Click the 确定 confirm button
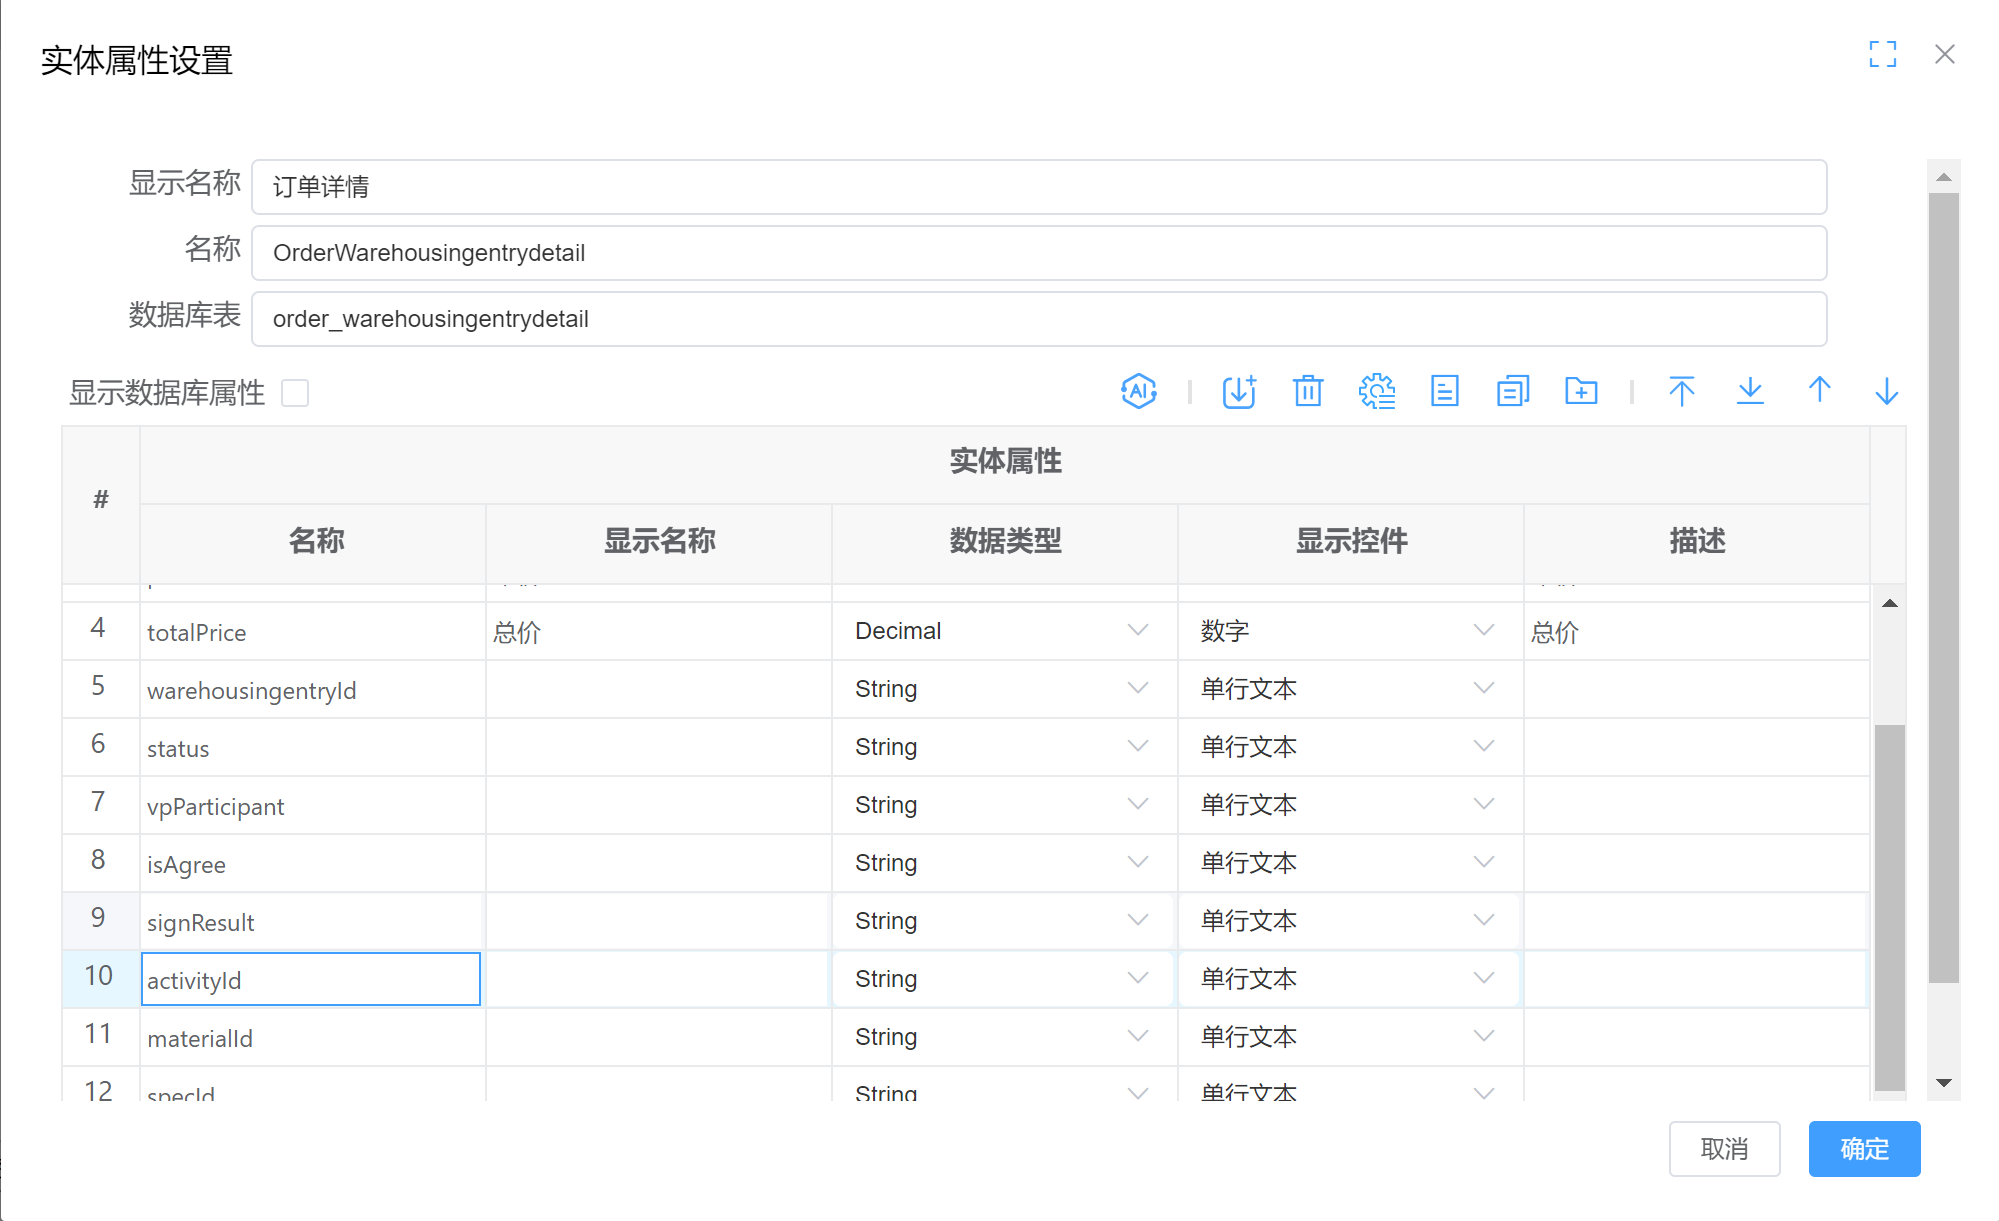 1863,1149
